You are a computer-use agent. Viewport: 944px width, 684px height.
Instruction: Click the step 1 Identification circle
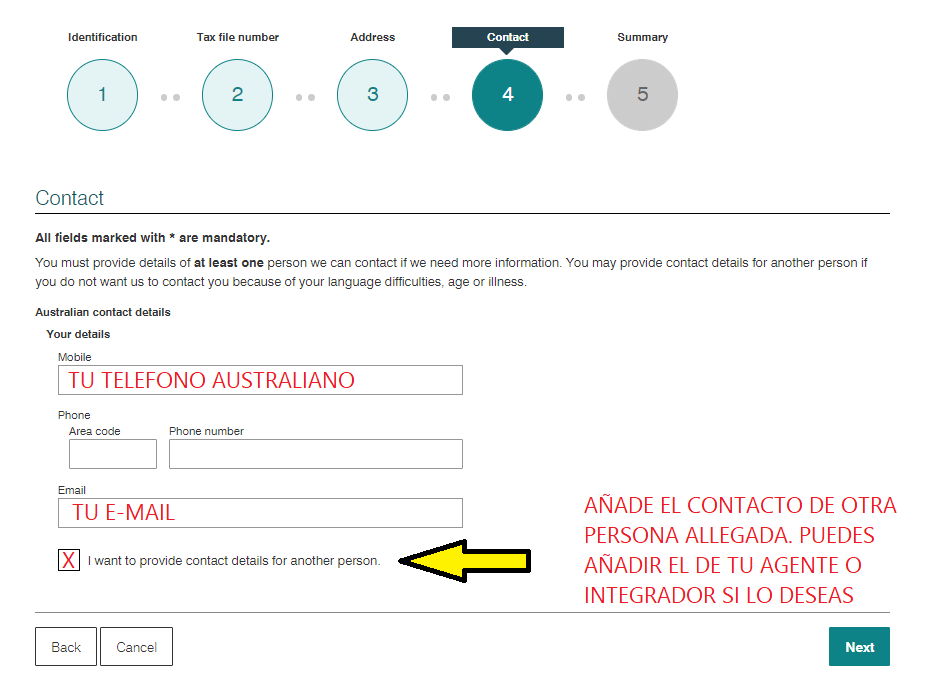pos(102,95)
